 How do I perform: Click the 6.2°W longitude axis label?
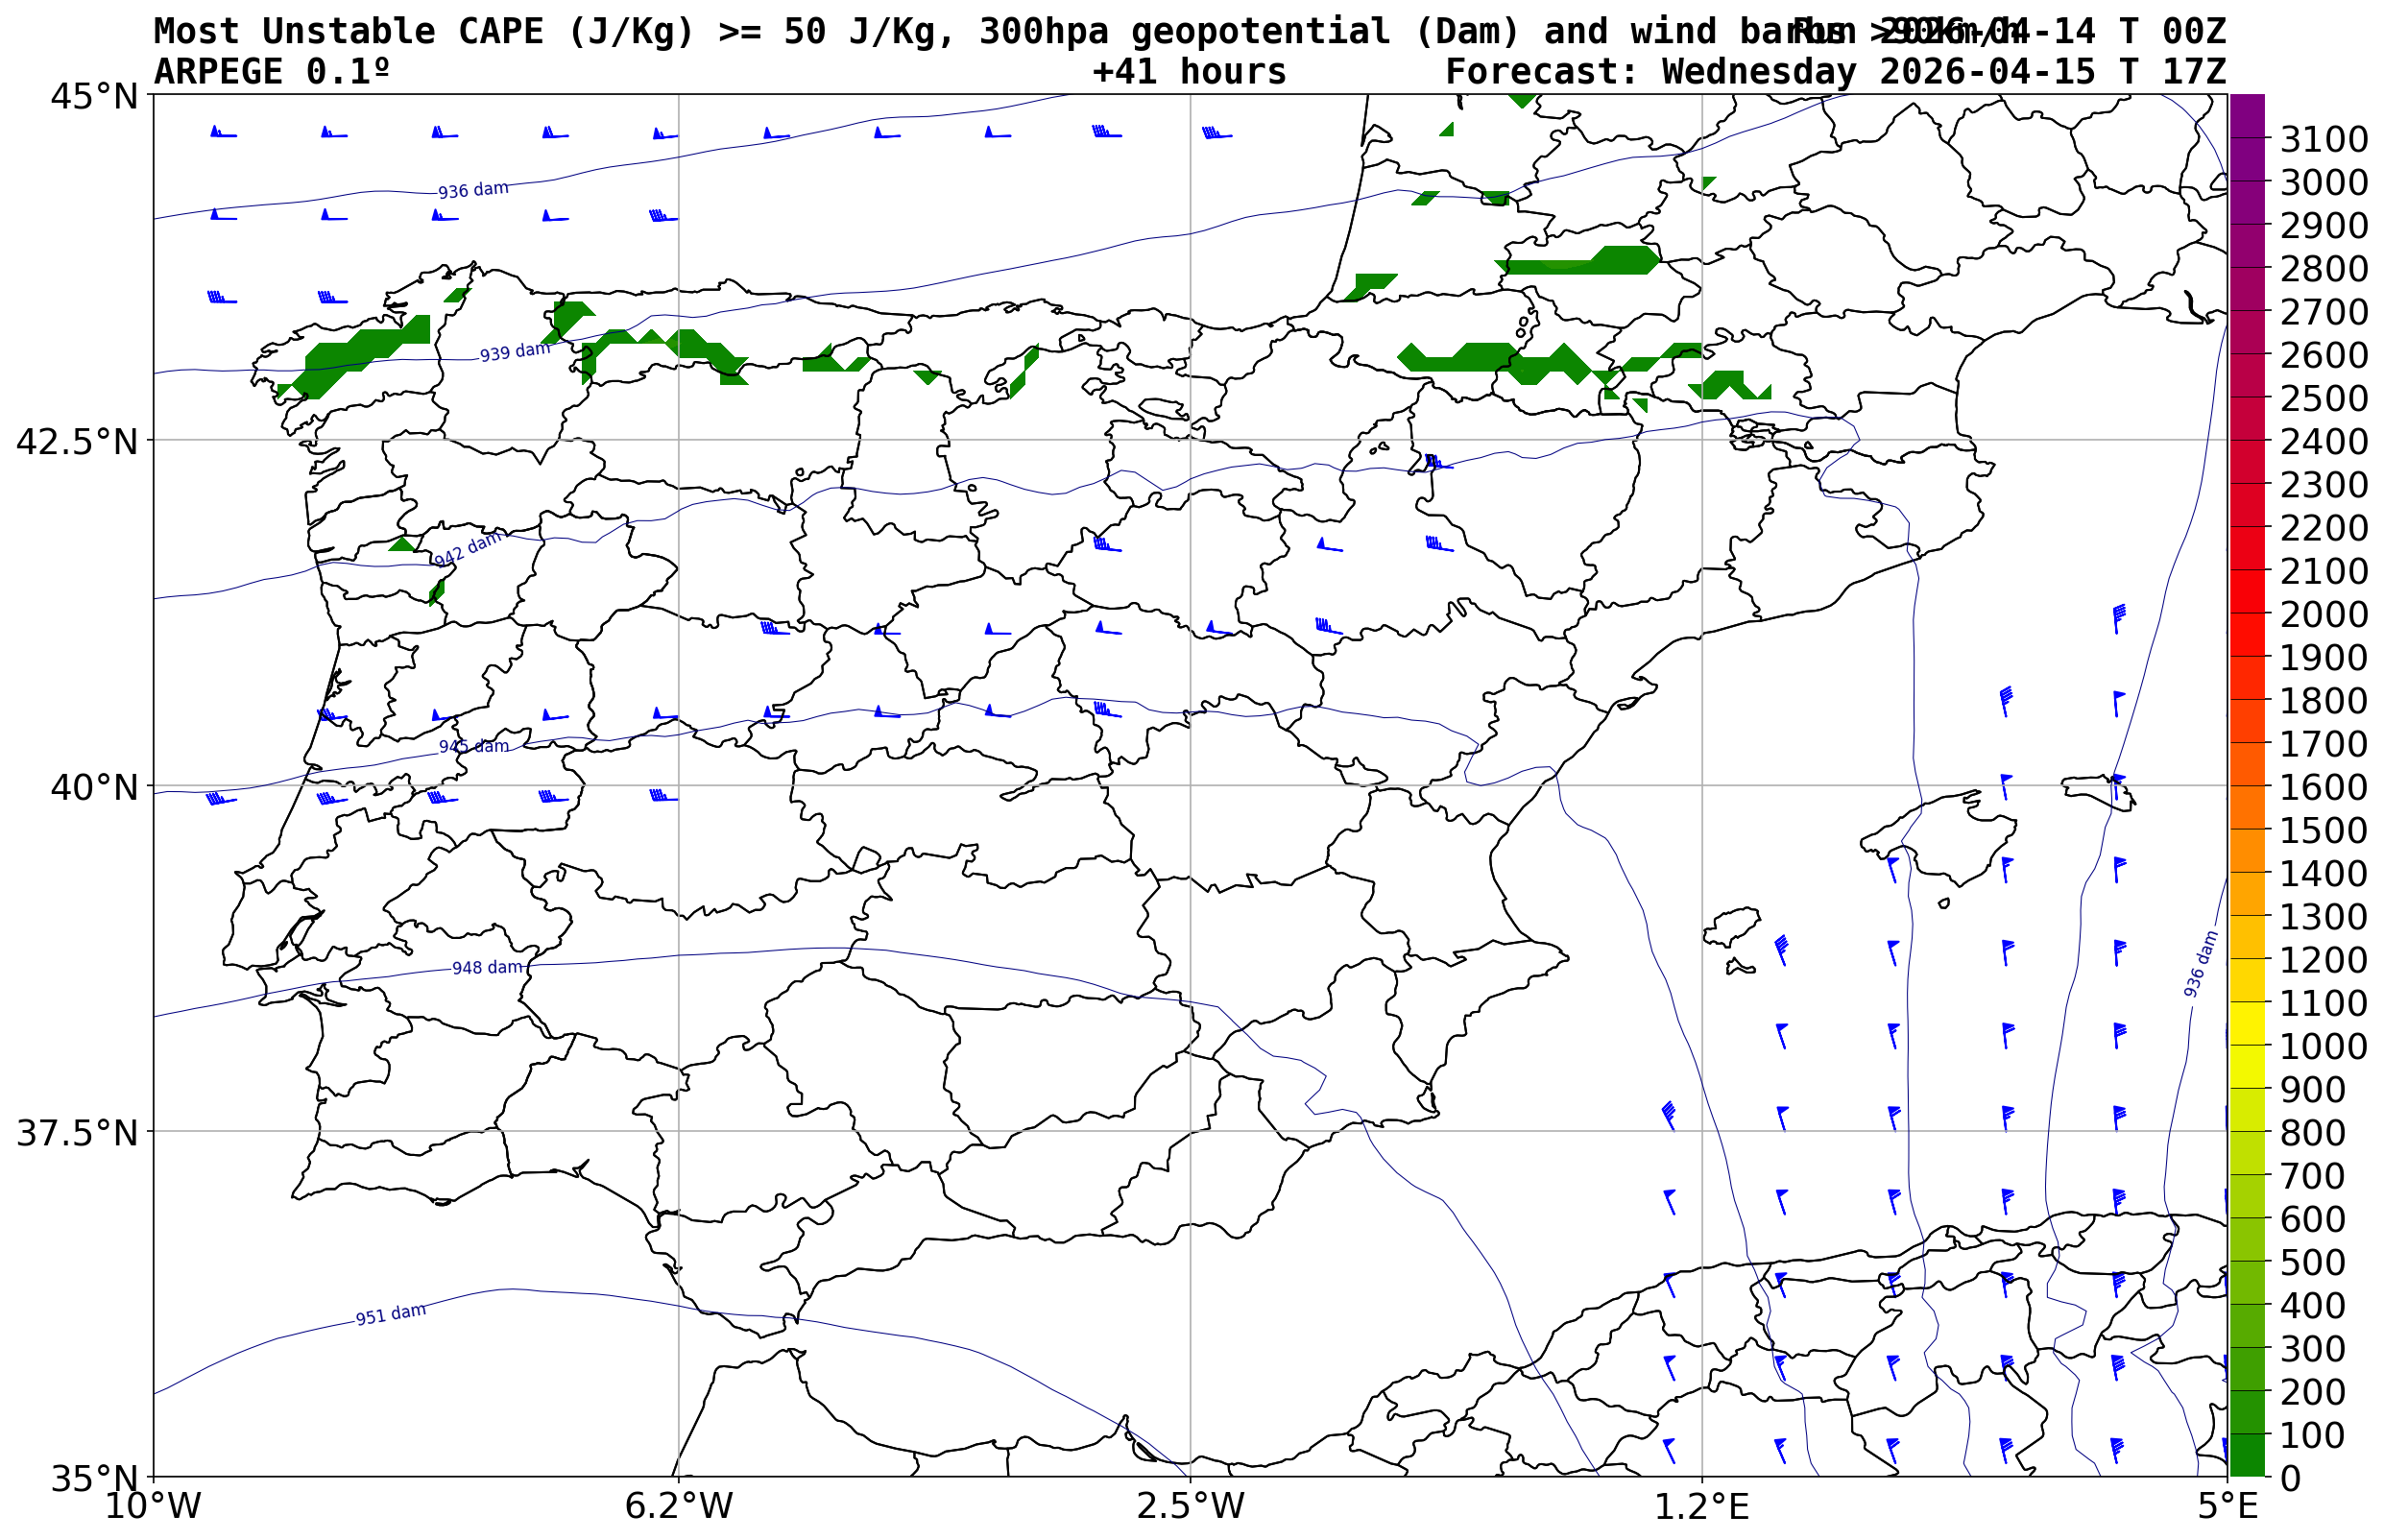coord(678,1506)
